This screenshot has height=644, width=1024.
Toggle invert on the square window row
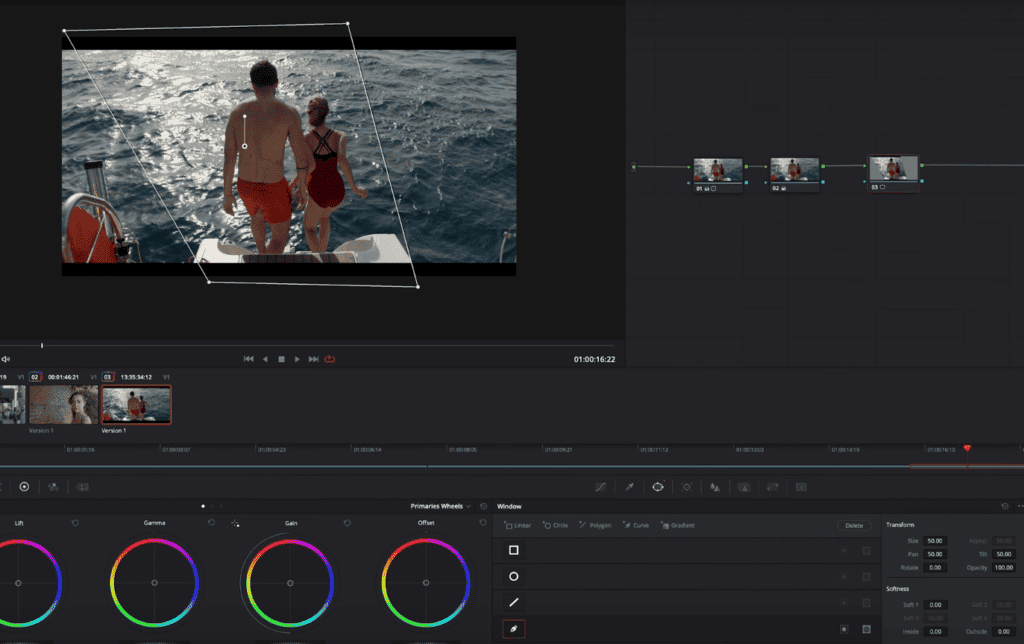point(844,551)
